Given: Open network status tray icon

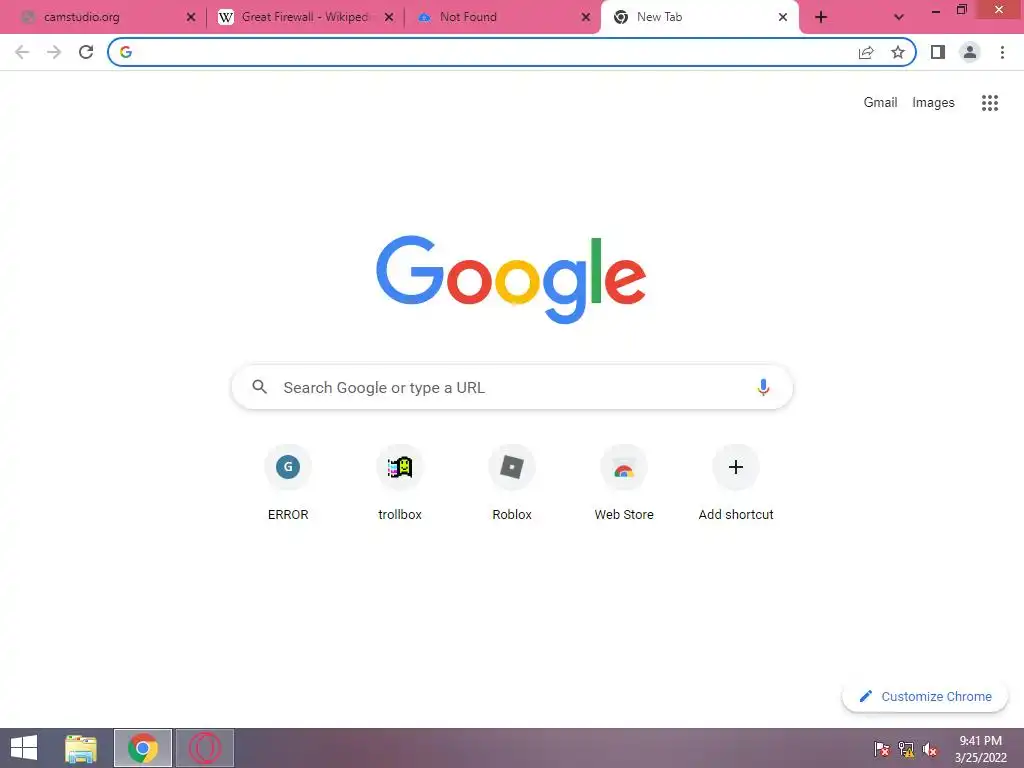Looking at the screenshot, I should 906,748.
